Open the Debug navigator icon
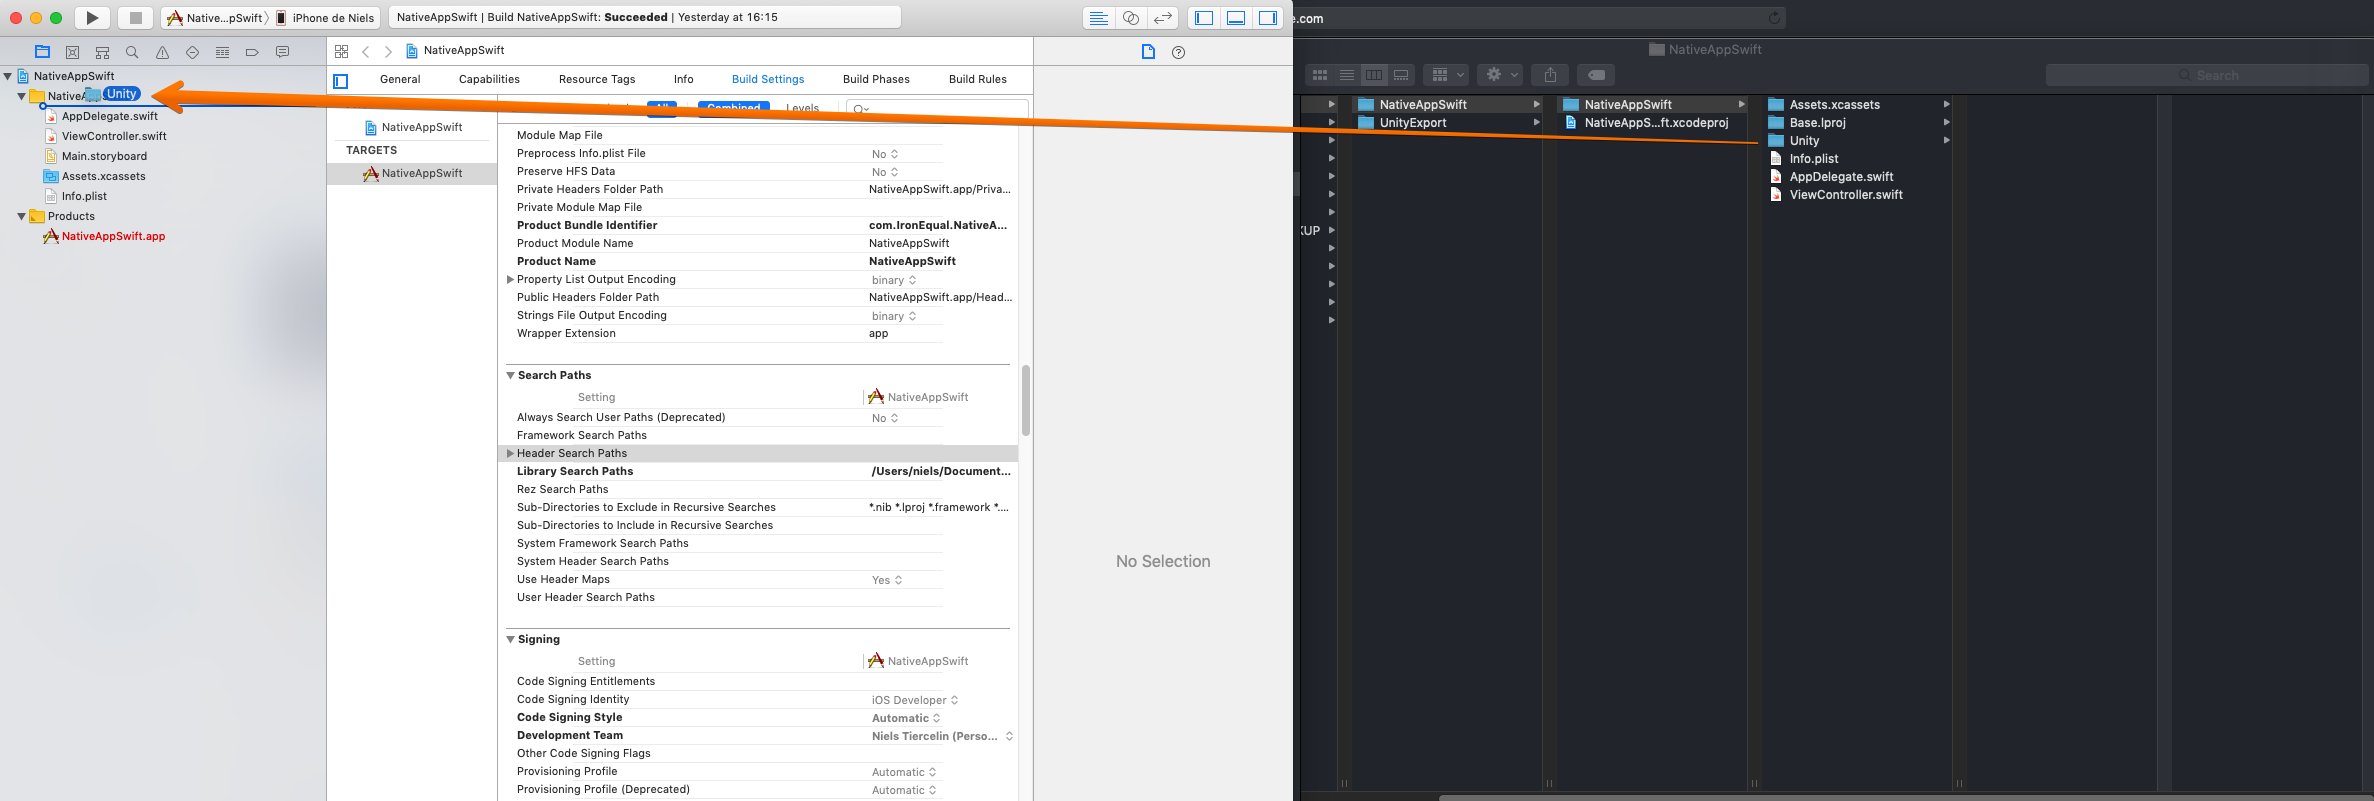The width and height of the screenshot is (2374, 801). [222, 52]
